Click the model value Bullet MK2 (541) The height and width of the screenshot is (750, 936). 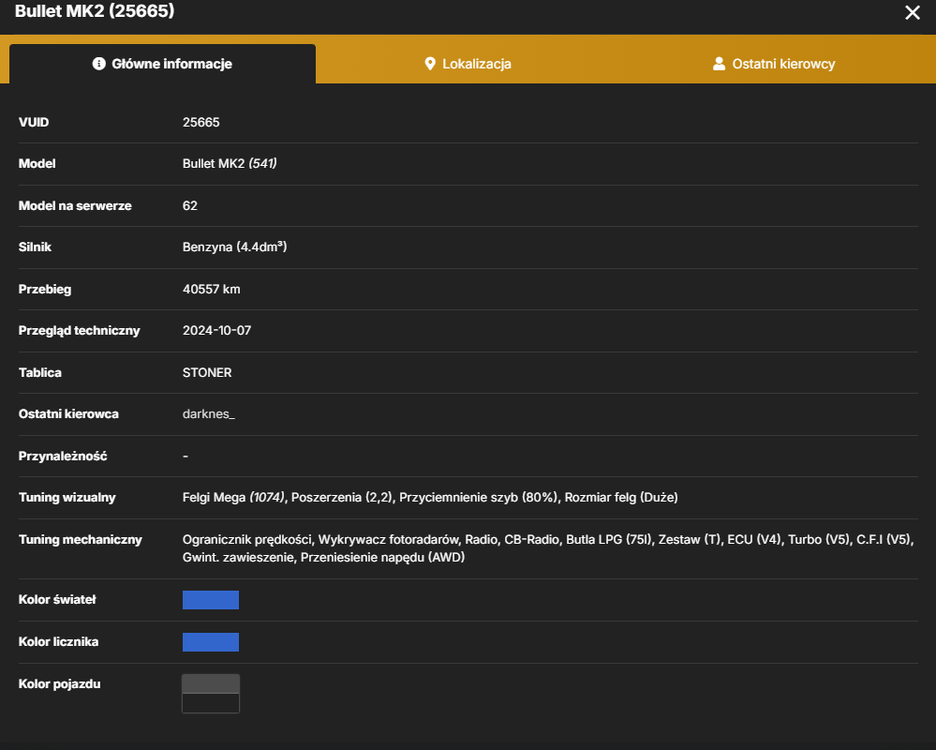tap(230, 164)
